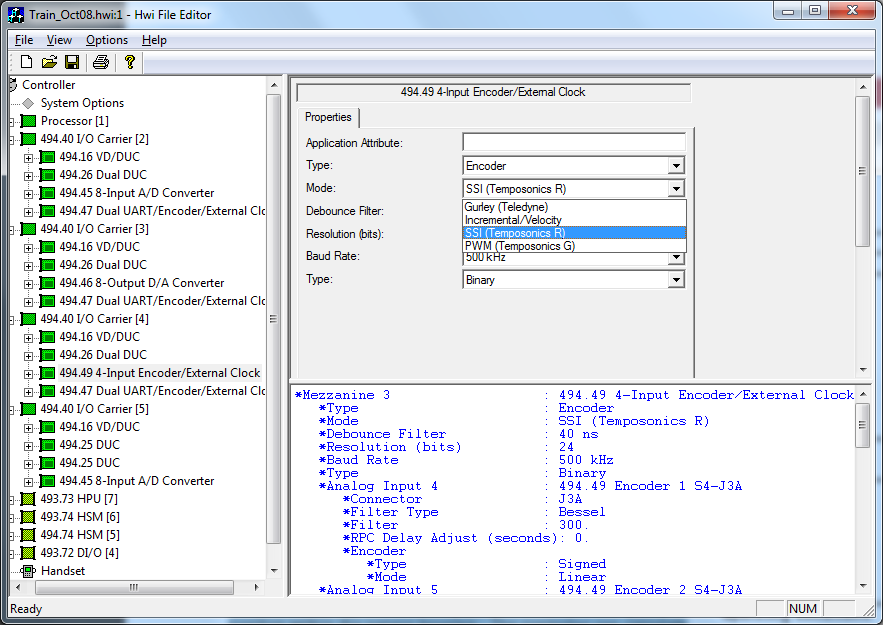Choose Incremental/Velocity from mode list
883x625 pixels.
(574, 220)
